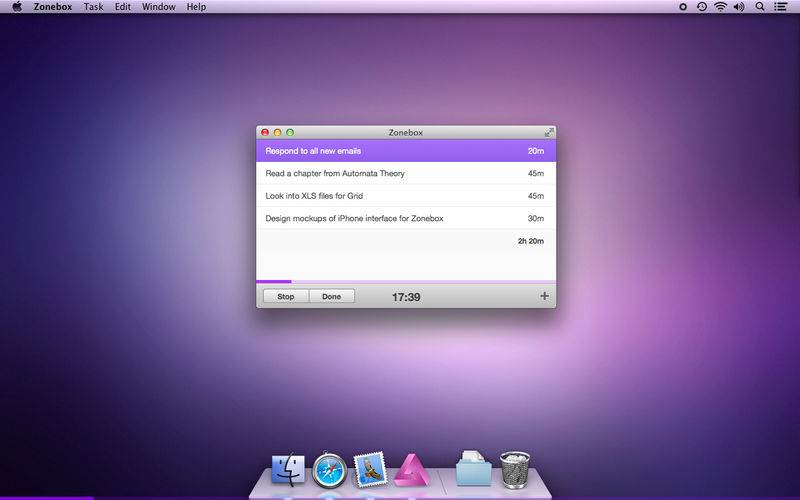
Task: Open Finder from the Dock
Action: tap(288, 470)
